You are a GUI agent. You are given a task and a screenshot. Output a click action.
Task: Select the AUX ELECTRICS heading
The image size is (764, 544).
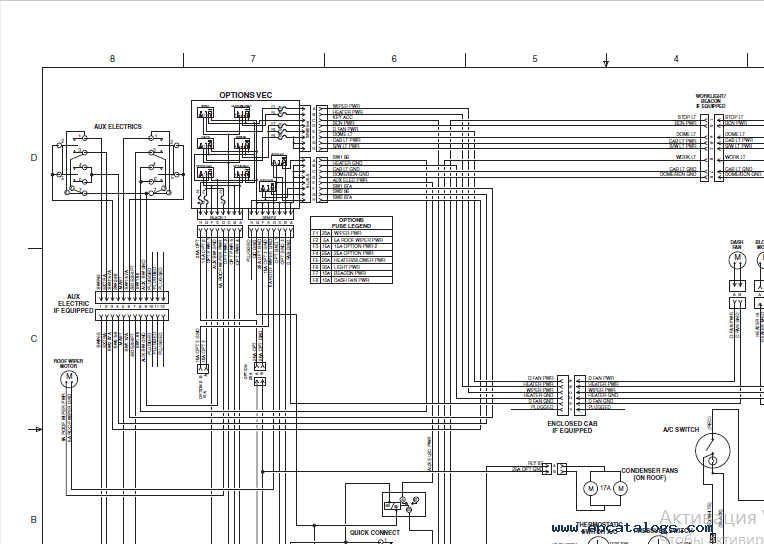[x=118, y=127]
